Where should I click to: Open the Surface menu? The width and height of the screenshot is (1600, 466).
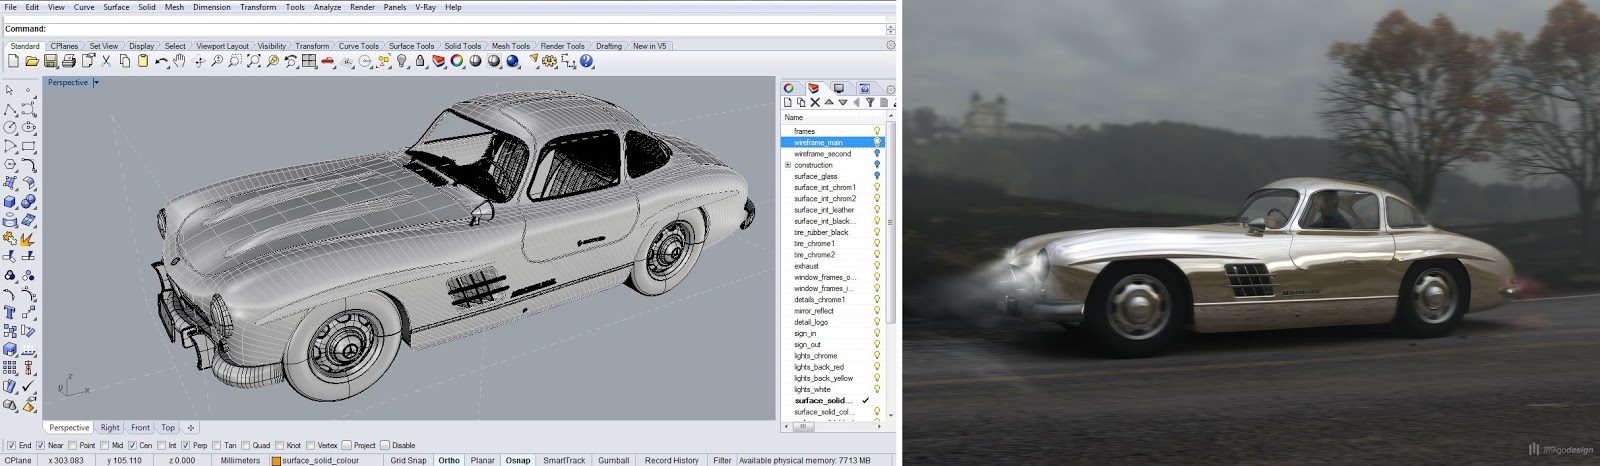point(116,7)
